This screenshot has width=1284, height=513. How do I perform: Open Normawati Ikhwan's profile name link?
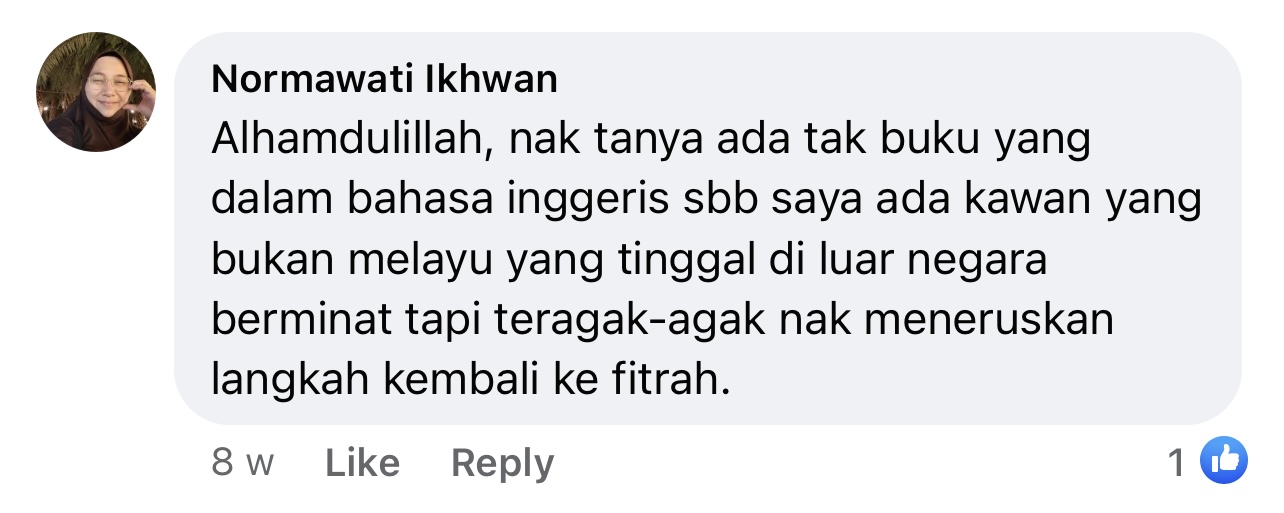tap(384, 80)
